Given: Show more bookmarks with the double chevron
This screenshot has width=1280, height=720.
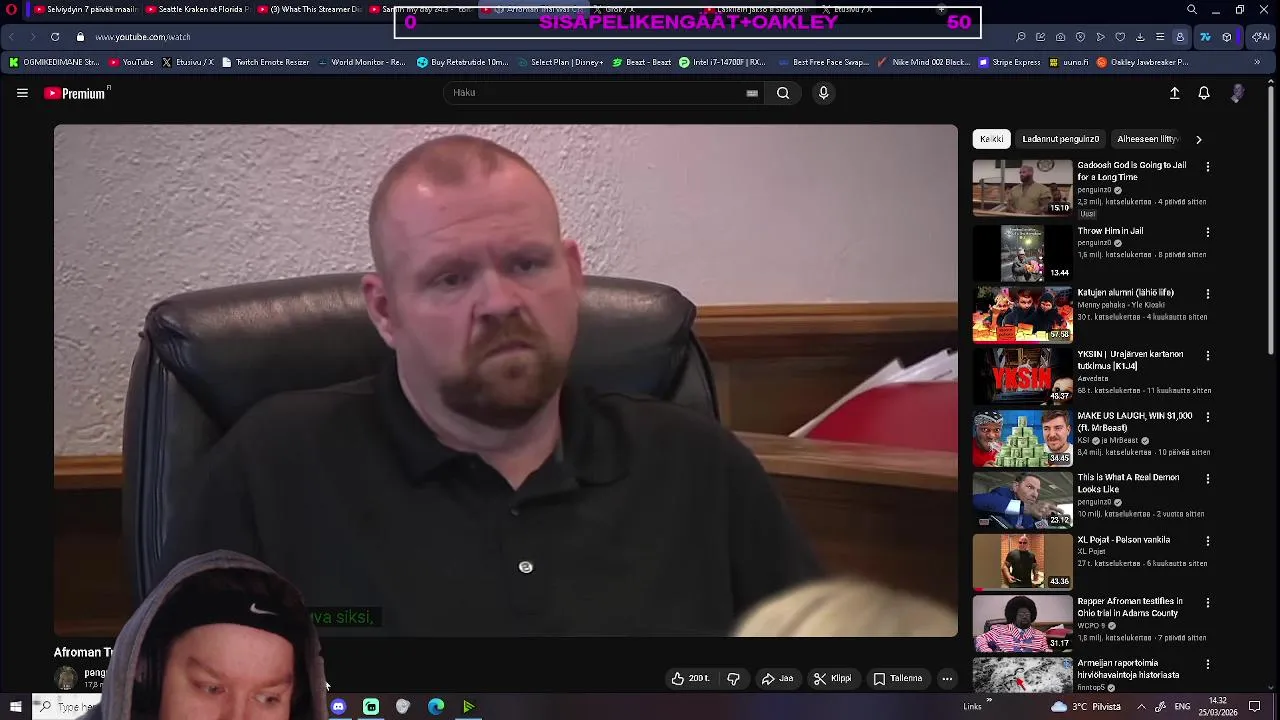Looking at the screenshot, I should pos(1257,62).
